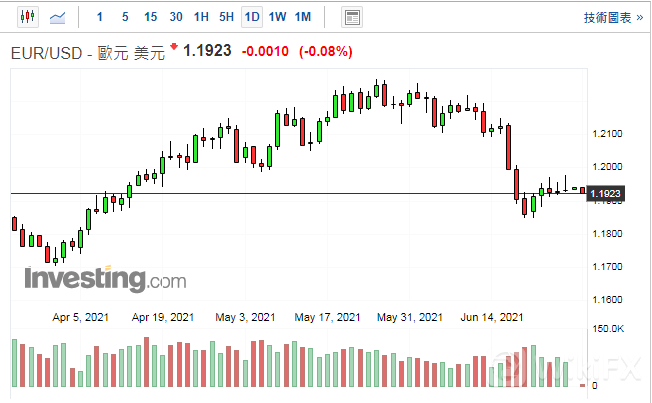Select the 1 minute timeframe
The width and height of the screenshot is (652, 403).
(x=99, y=17)
